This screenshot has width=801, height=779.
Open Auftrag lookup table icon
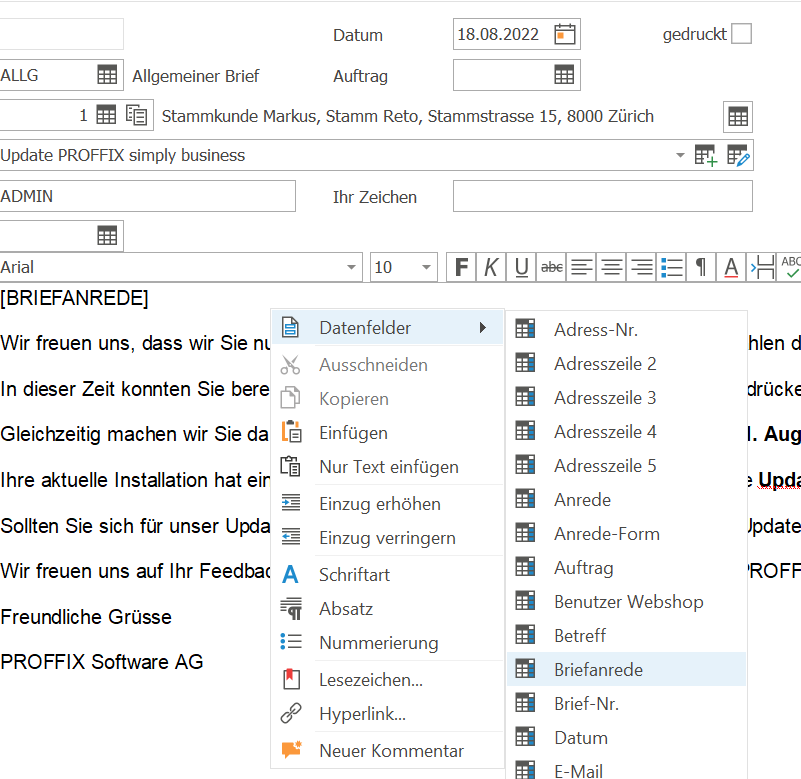564,75
